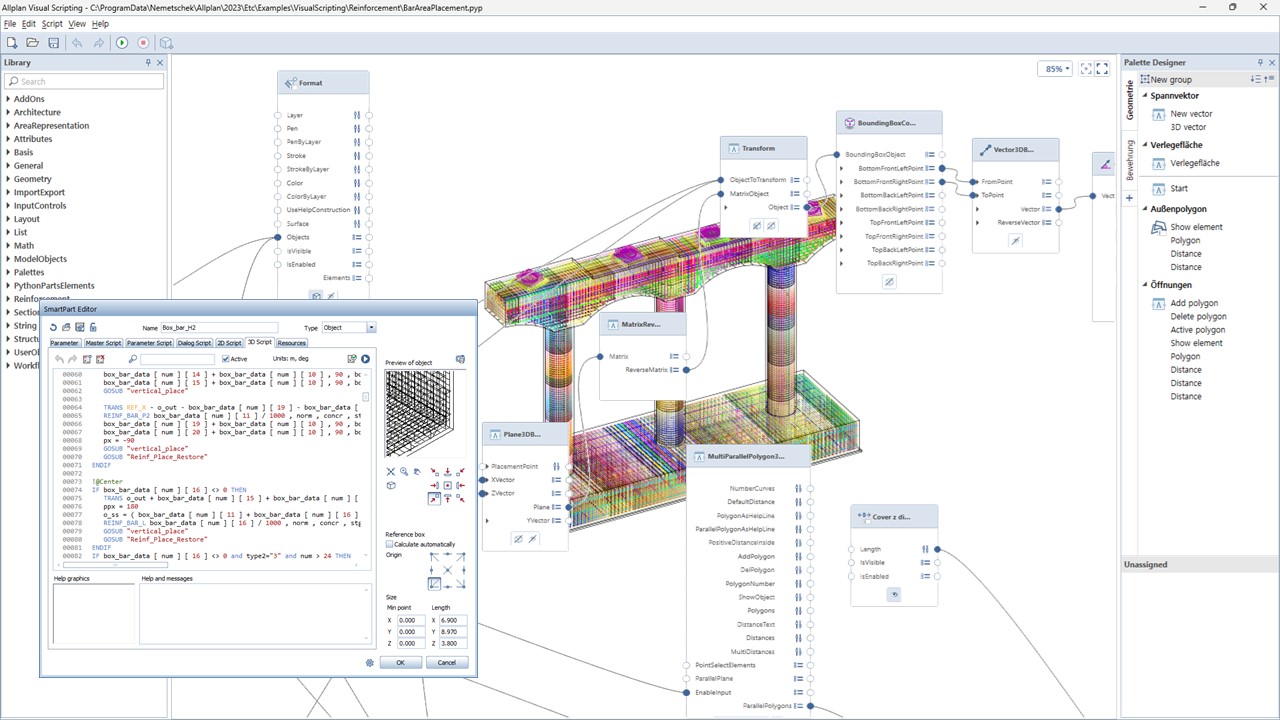The image size is (1280, 720).
Task: Click the Open file folder icon
Action: click(x=32, y=43)
